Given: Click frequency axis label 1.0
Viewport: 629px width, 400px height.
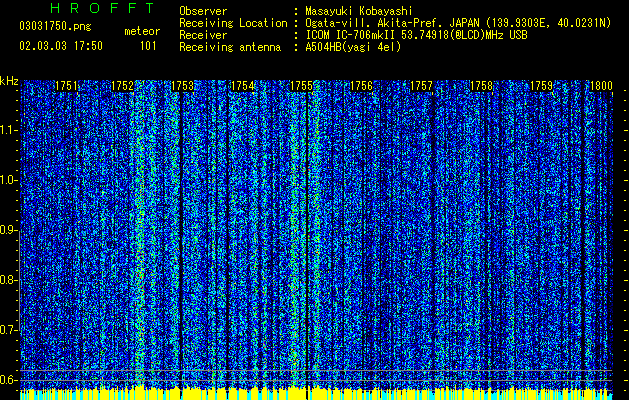Looking at the screenshot, I should click(x=9, y=180).
